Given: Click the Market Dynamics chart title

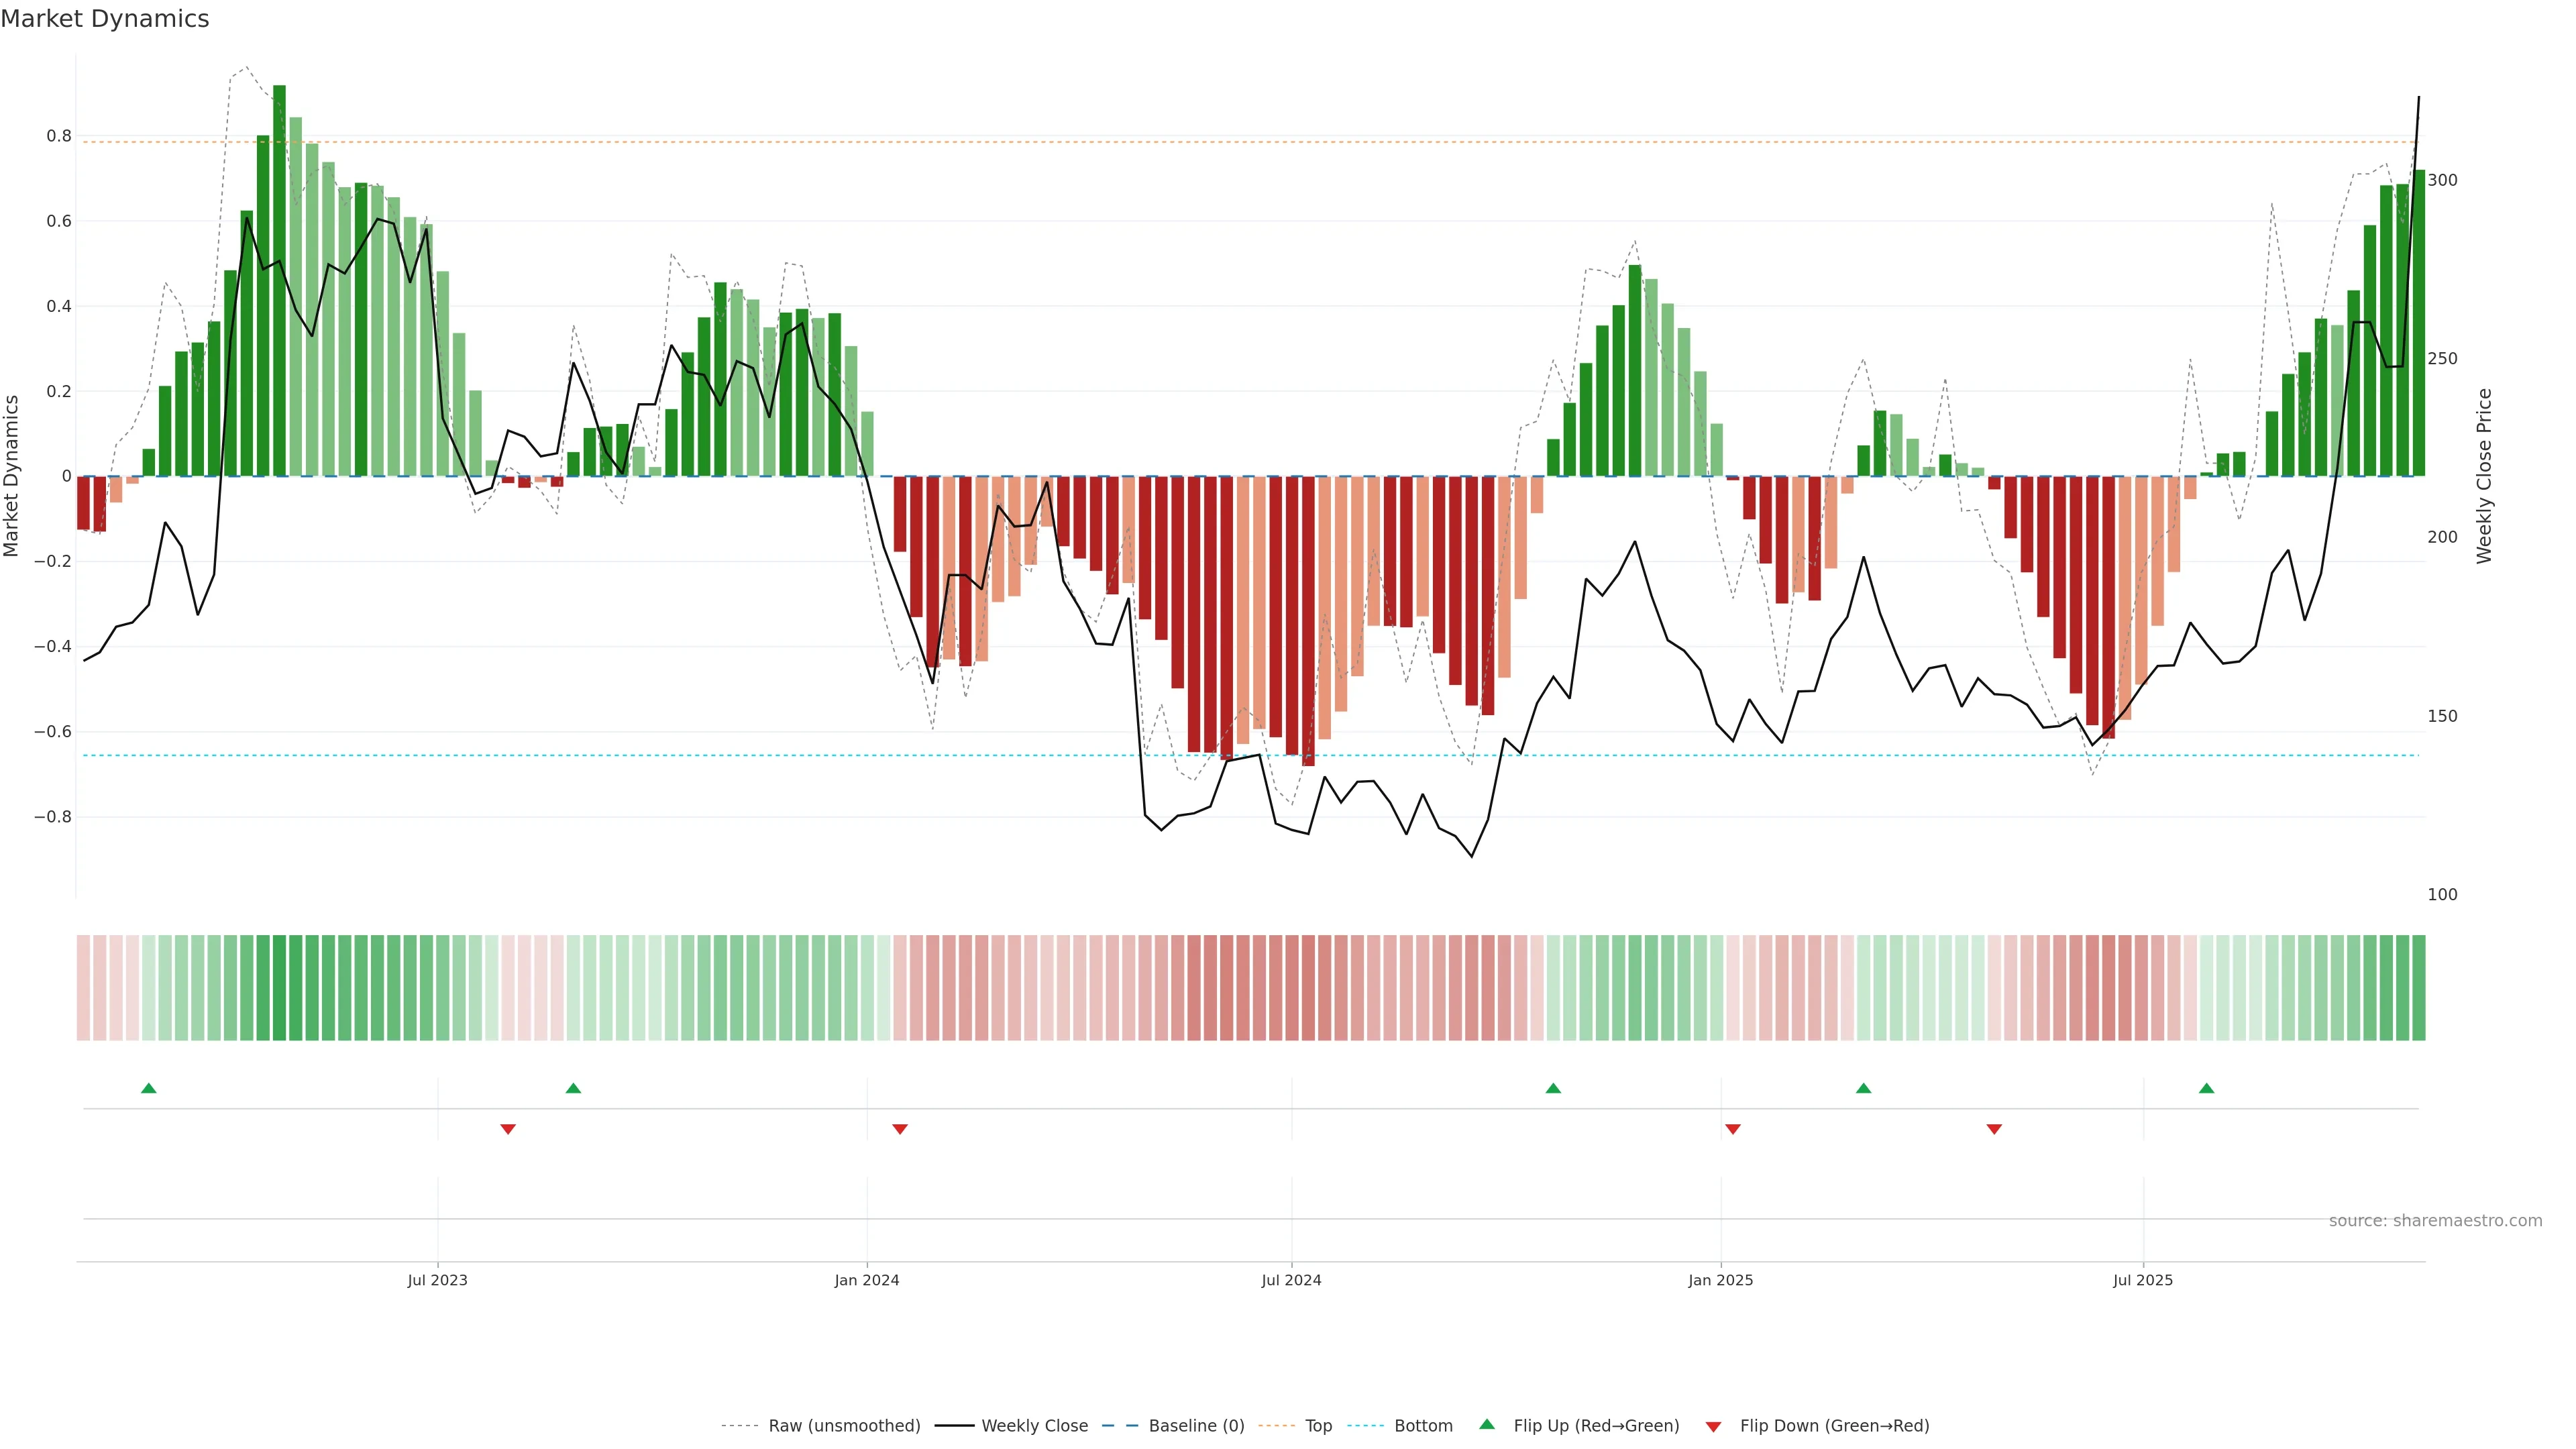Looking at the screenshot, I should pyautogui.click(x=105, y=19).
